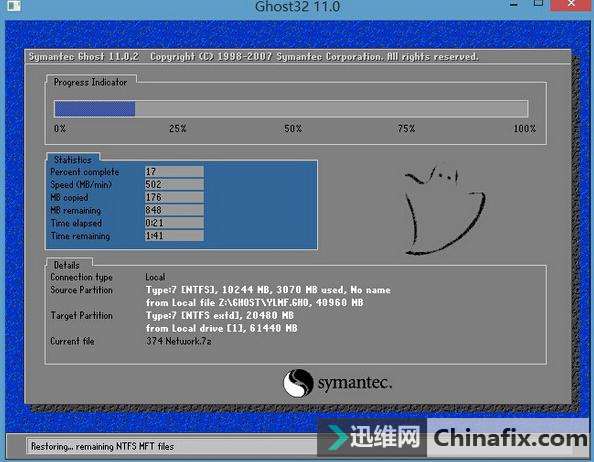Click the Local connection value
594x462 pixels.
coord(155,277)
